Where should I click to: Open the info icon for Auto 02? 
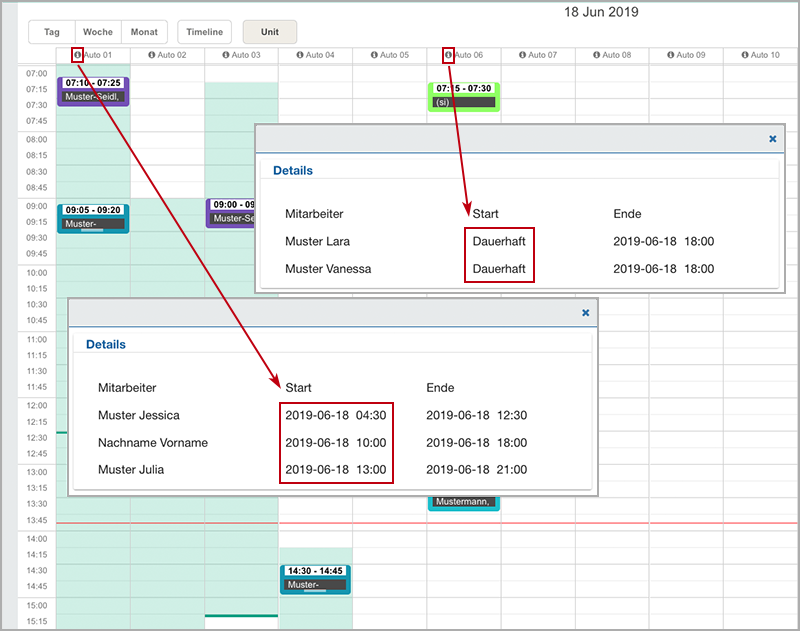pyautogui.click(x=152, y=55)
